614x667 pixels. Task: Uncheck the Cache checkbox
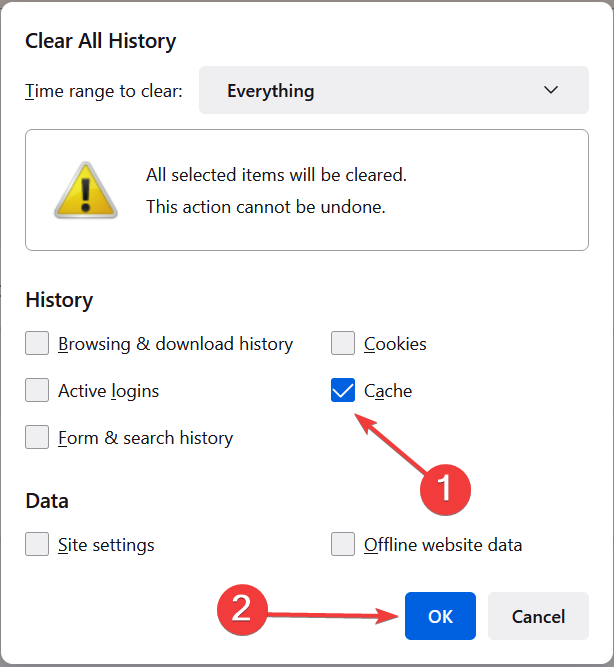(x=343, y=390)
